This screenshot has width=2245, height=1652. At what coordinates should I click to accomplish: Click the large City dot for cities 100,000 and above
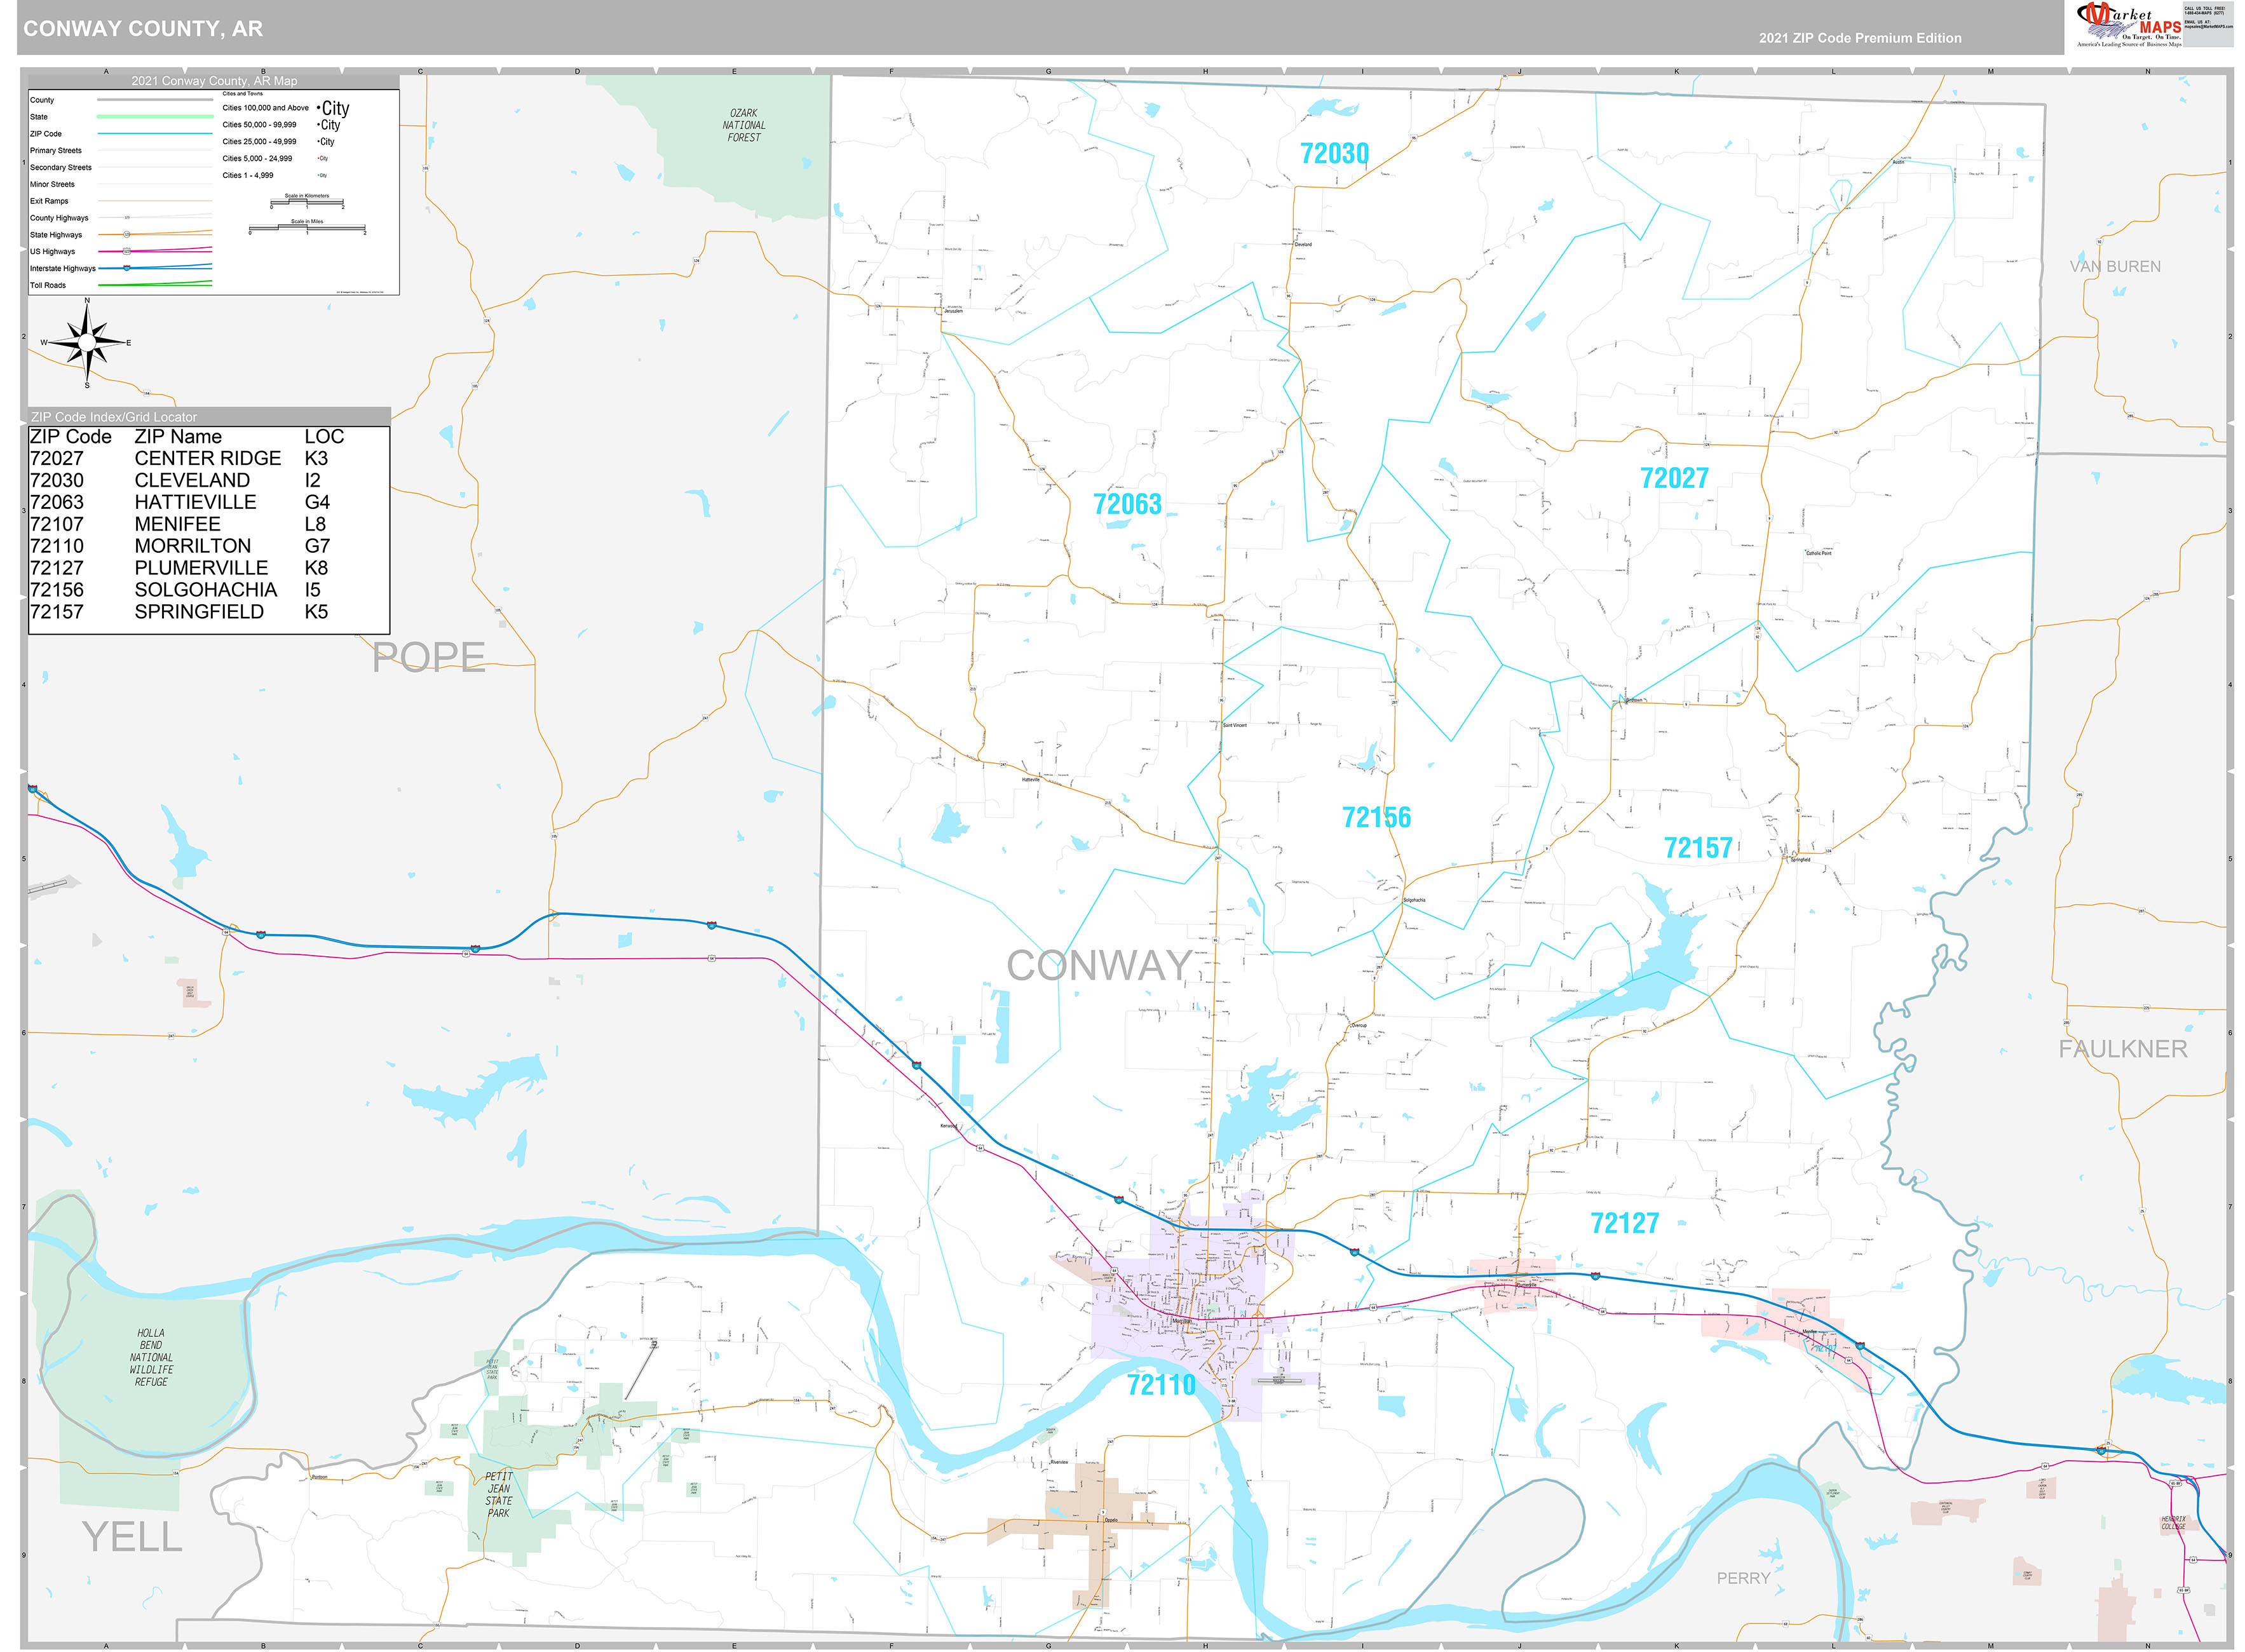319,107
